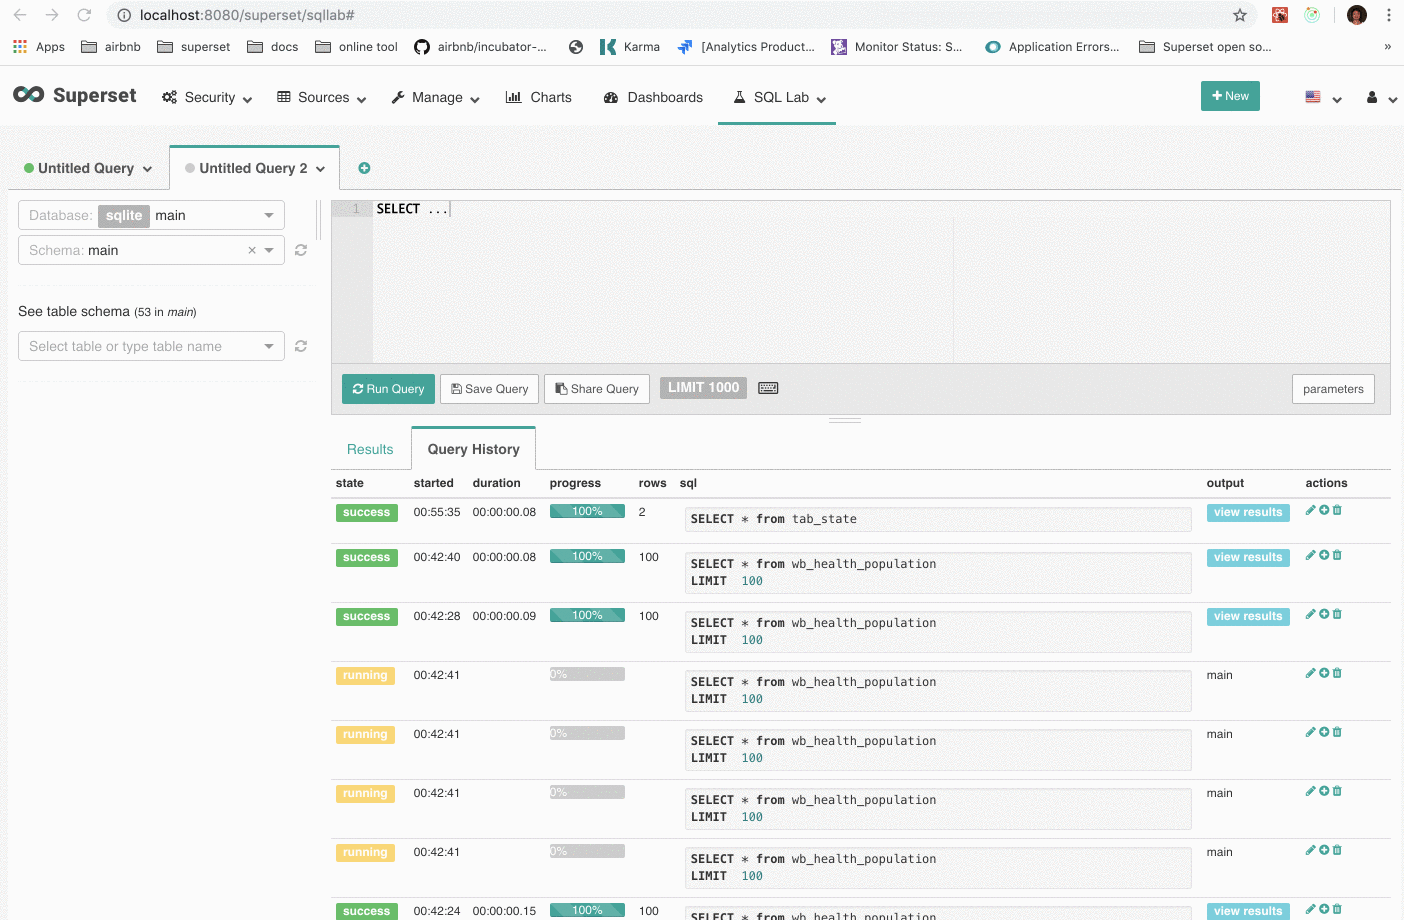
Task: Open the language flag selector
Action: point(1323,97)
